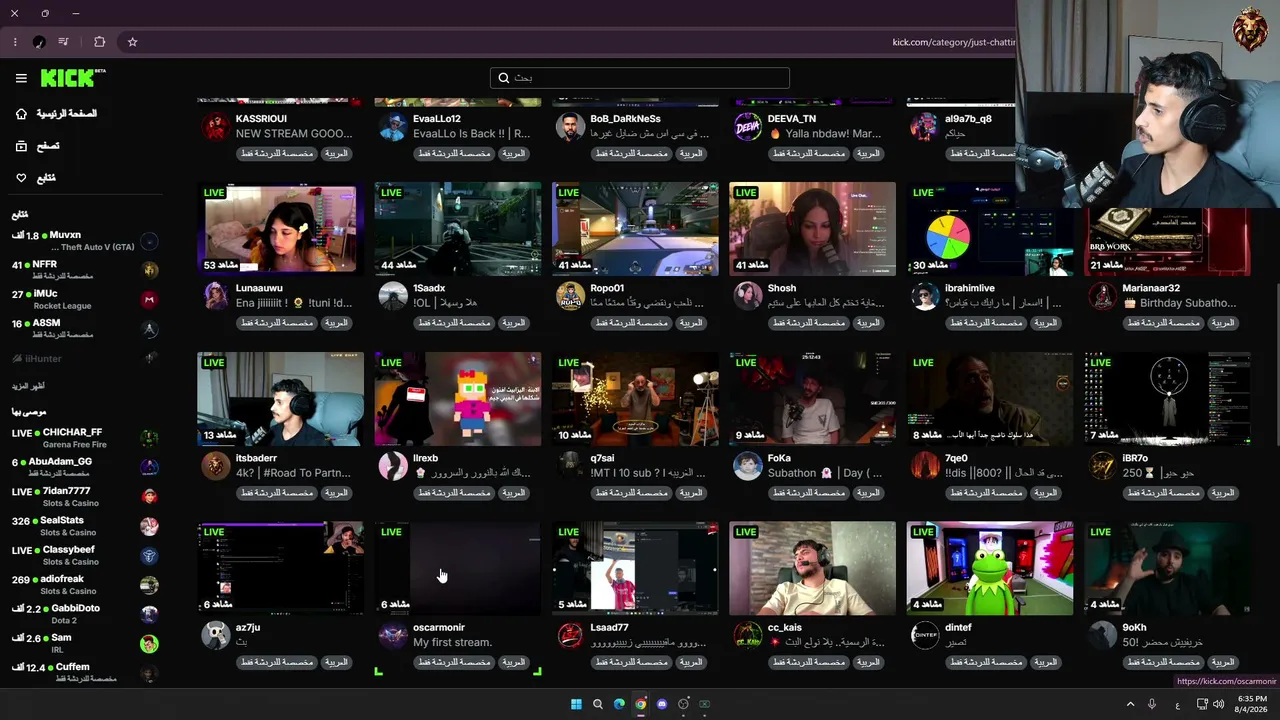The height and width of the screenshot is (720, 1280).
Task: Click DEEVA_TN's channel avatar
Action: tap(748, 127)
